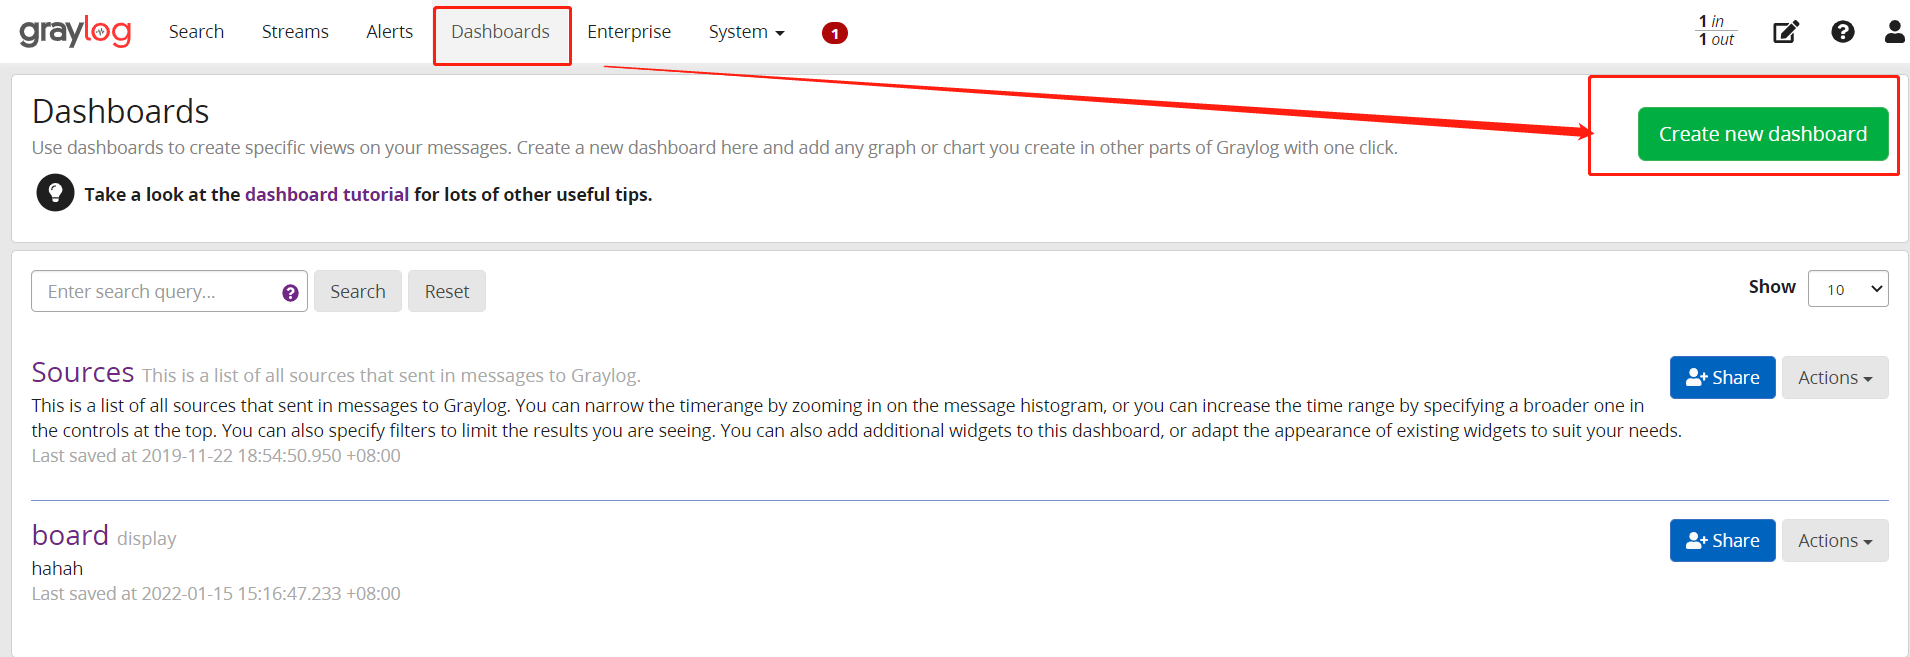Open the Alerts page
The image size is (1910, 657).
click(x=390, y=32)
